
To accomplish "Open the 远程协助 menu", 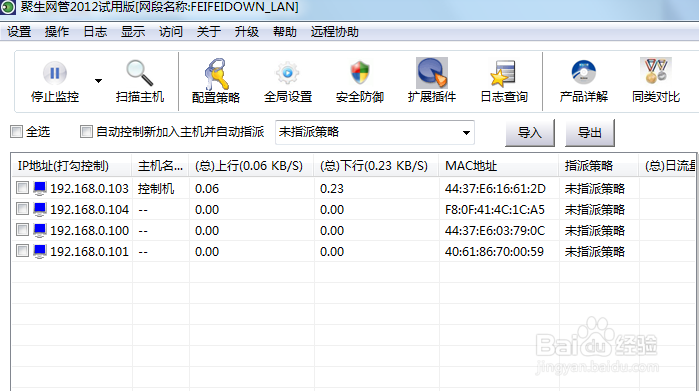I will coord(334,32).
